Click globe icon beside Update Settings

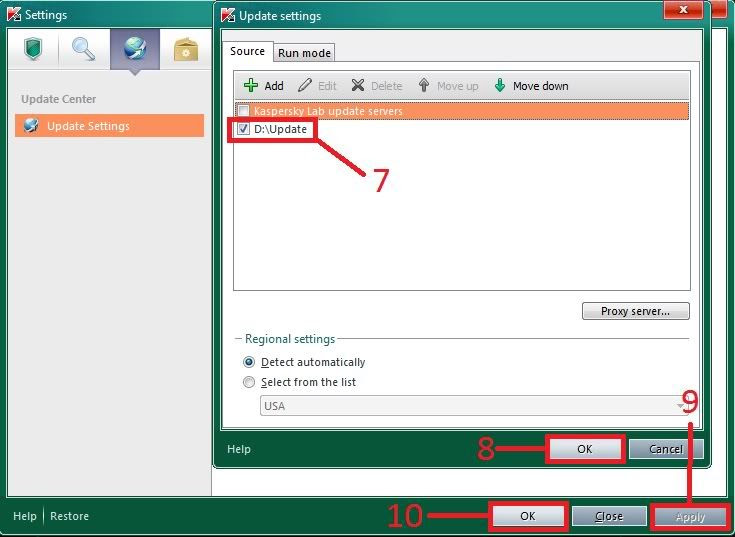(x=31, y=126)
